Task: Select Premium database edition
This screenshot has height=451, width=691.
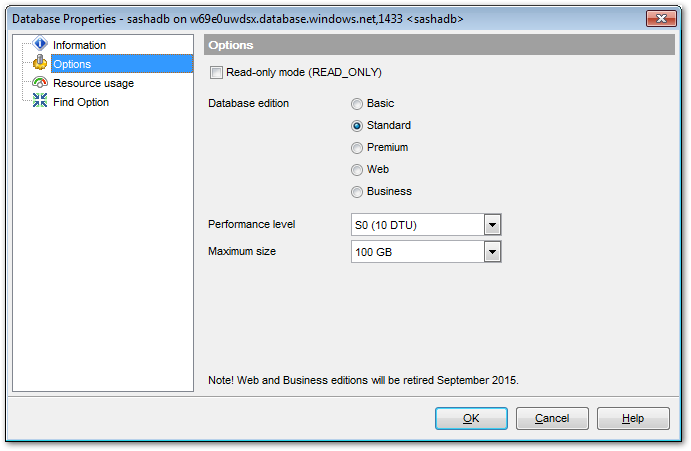Action: pos(357,147)
